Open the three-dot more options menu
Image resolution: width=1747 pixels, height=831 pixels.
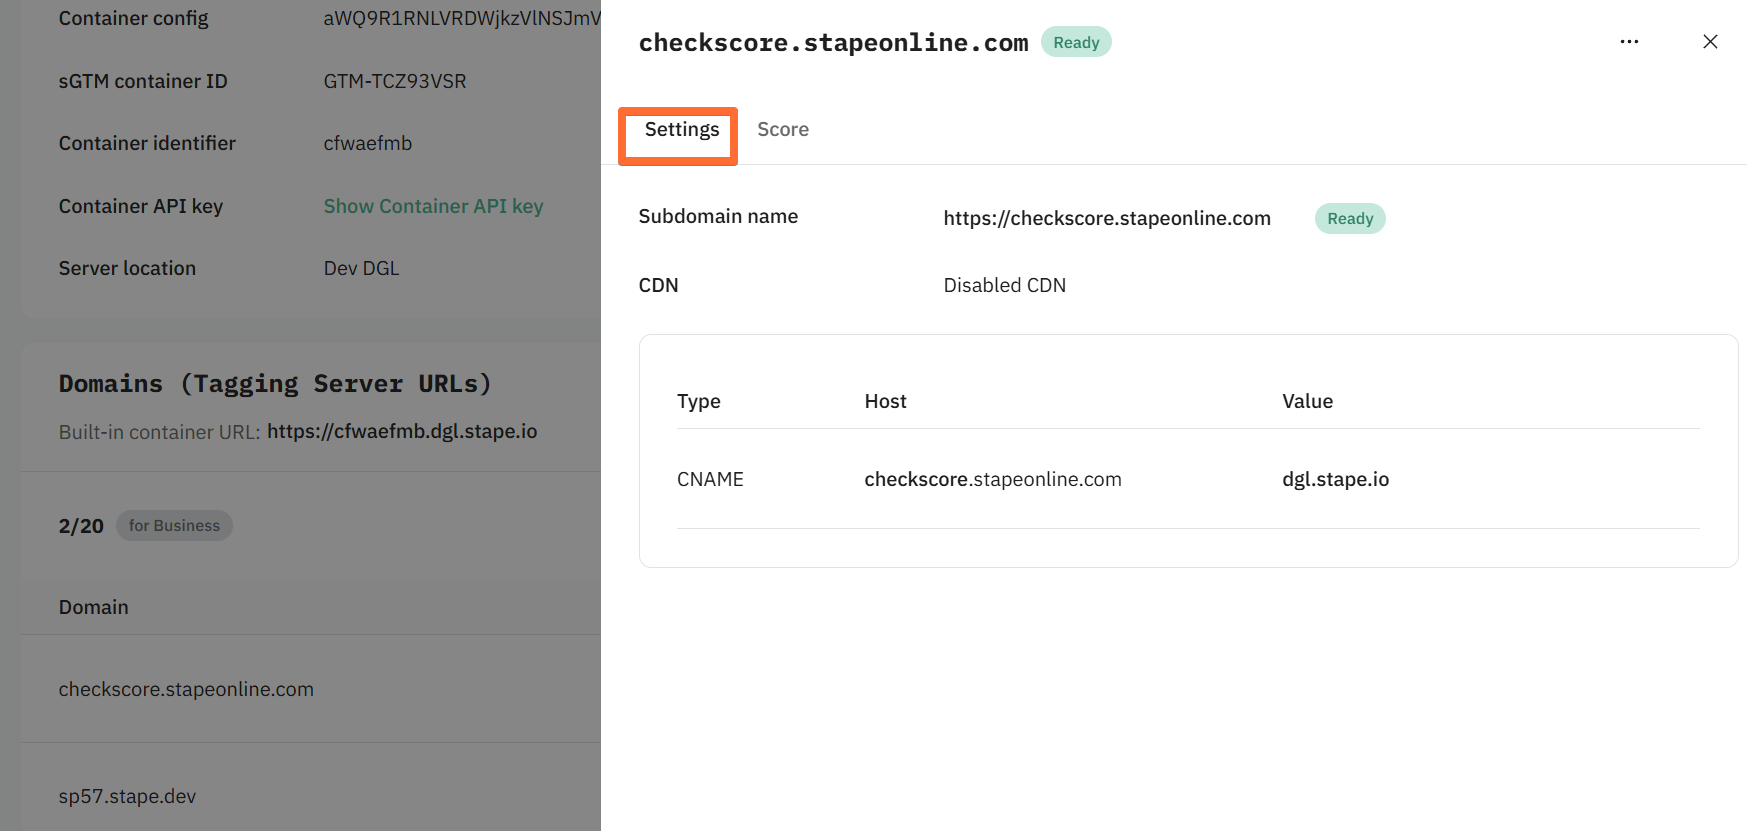(x=1629, y=42)
